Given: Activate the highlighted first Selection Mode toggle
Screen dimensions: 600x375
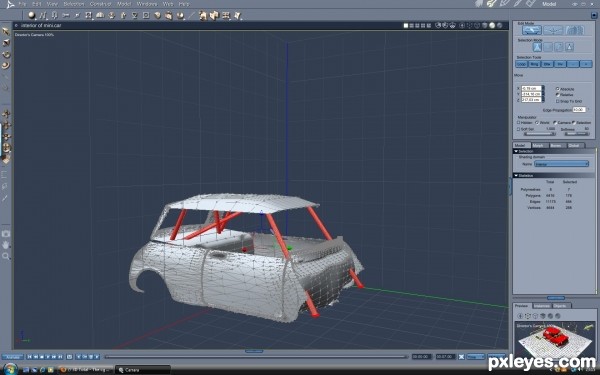Looking at the screenshot, I should click(x=537, y=47).
